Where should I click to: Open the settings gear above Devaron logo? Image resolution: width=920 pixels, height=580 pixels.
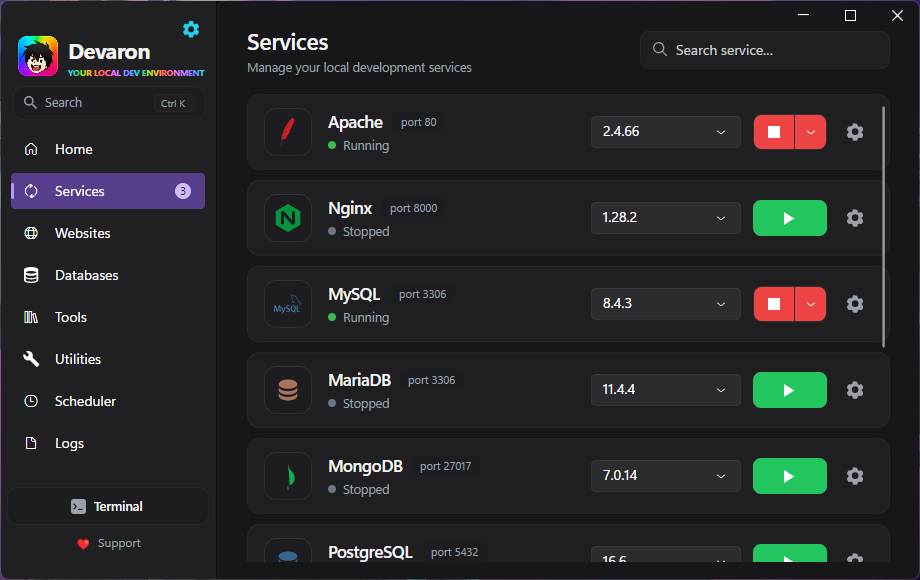pos(191,29)
